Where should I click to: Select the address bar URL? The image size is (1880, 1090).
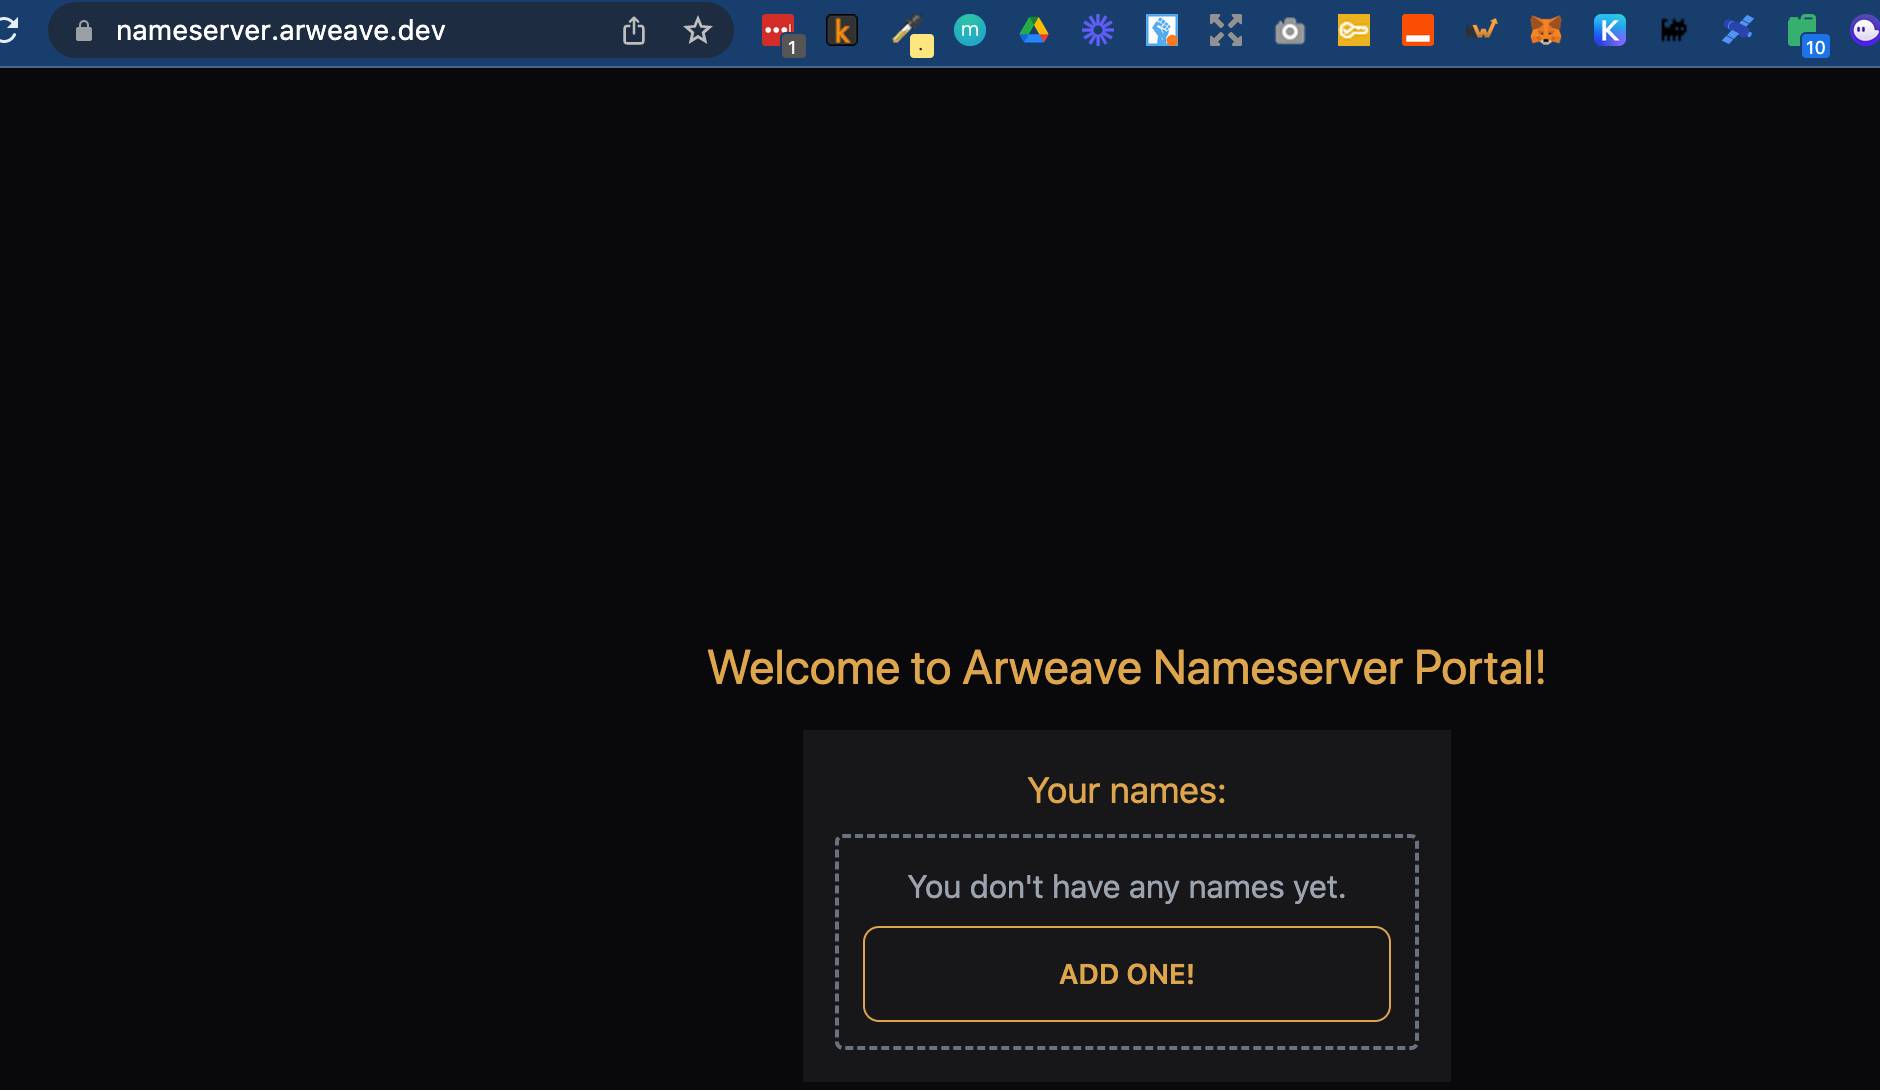pos(281,30)
